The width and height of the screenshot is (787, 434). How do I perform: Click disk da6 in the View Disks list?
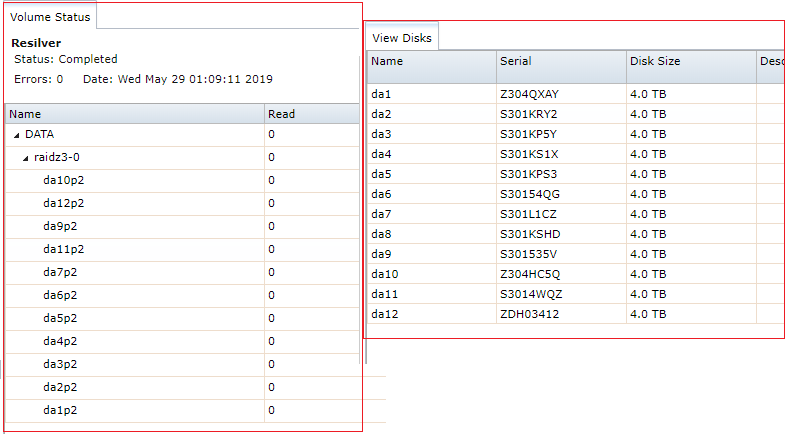point(381,194)
